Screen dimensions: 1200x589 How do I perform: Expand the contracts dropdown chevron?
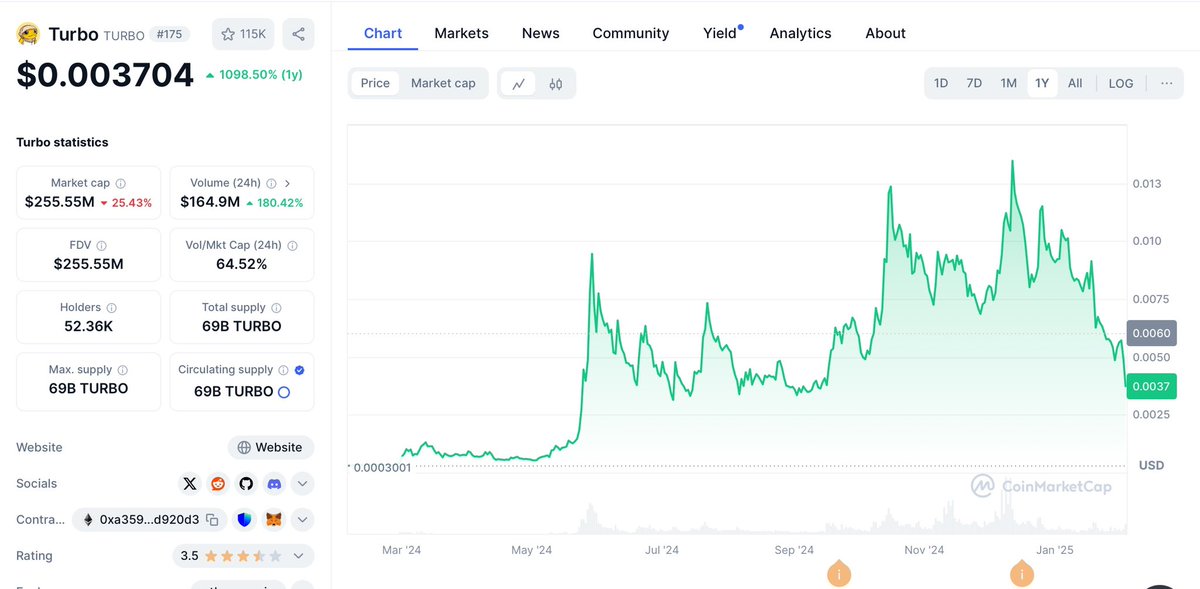302,520
